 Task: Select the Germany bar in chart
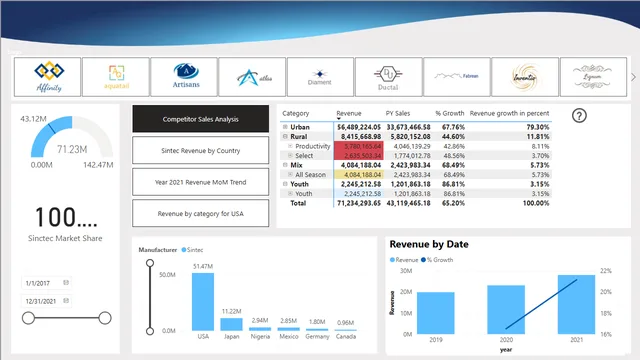pyautogui.click(x=317, y=329)
